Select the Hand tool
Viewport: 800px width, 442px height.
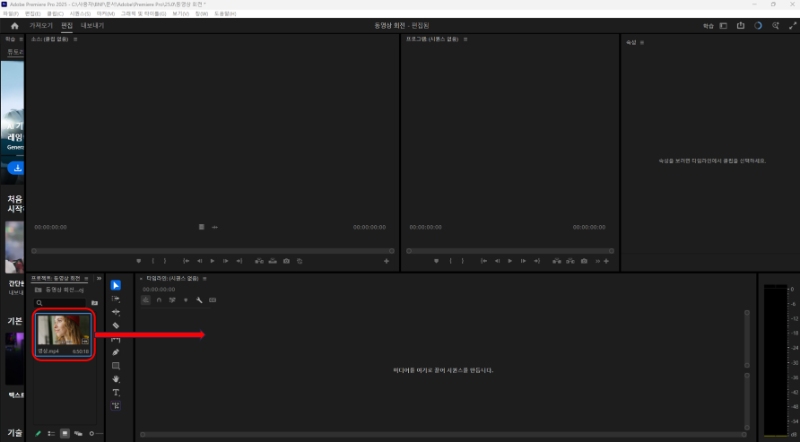116,379
